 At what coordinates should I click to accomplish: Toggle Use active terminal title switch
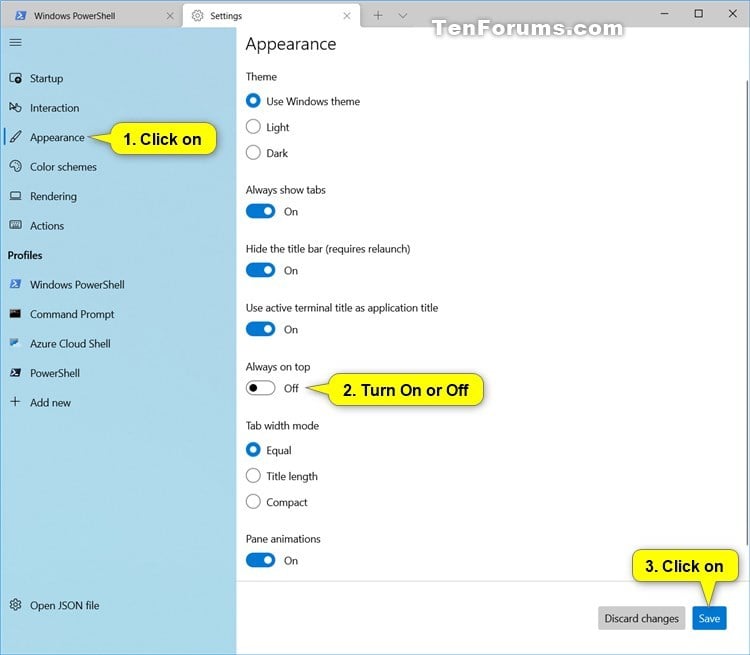(x=261, y=329)
